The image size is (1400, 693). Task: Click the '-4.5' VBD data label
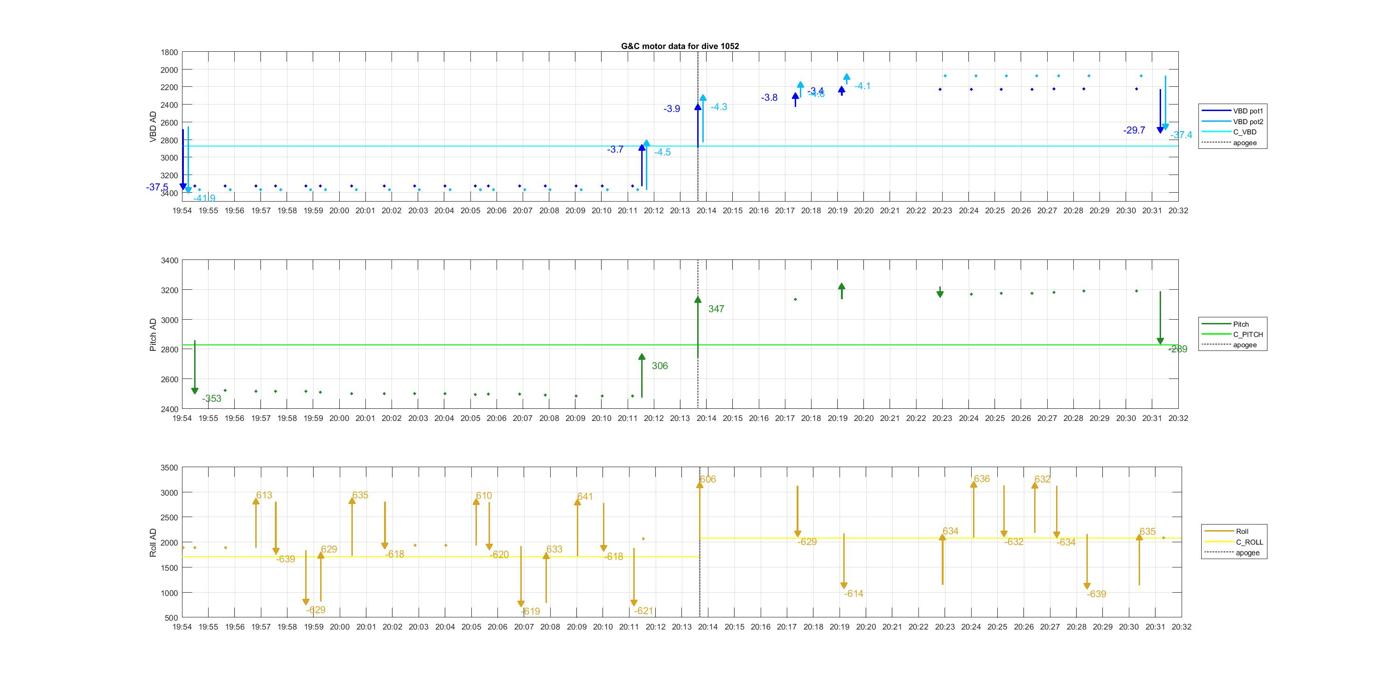pos(662,152)
